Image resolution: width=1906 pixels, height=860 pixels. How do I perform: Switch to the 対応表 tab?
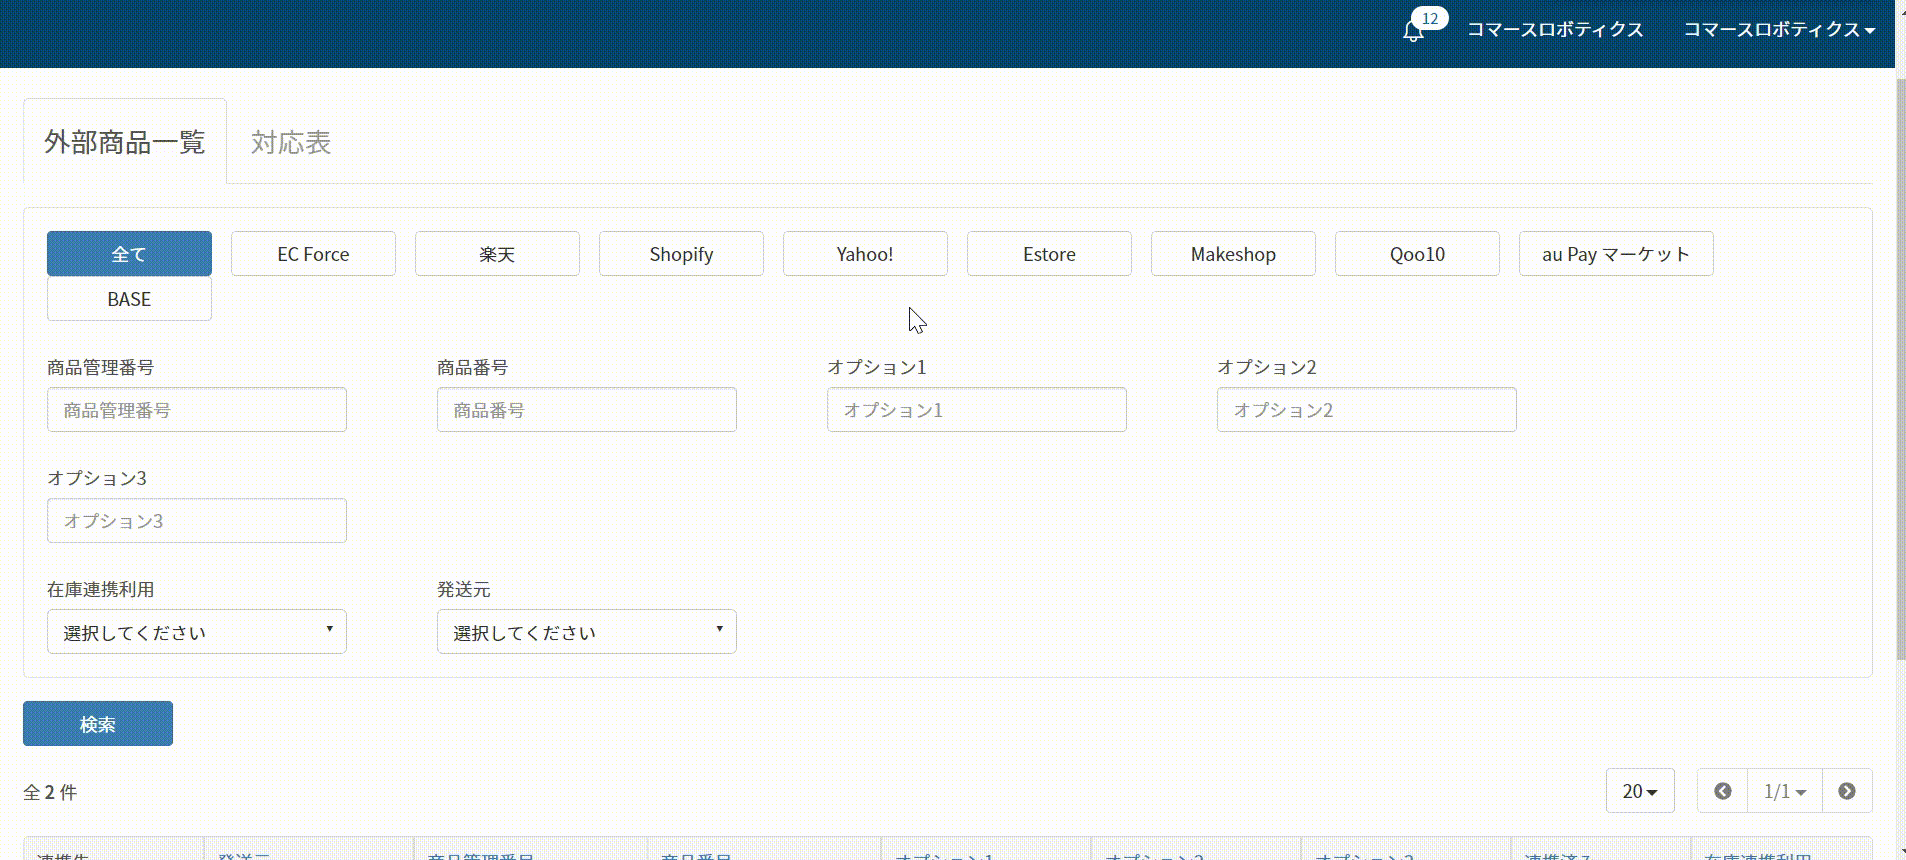point(291,142)
